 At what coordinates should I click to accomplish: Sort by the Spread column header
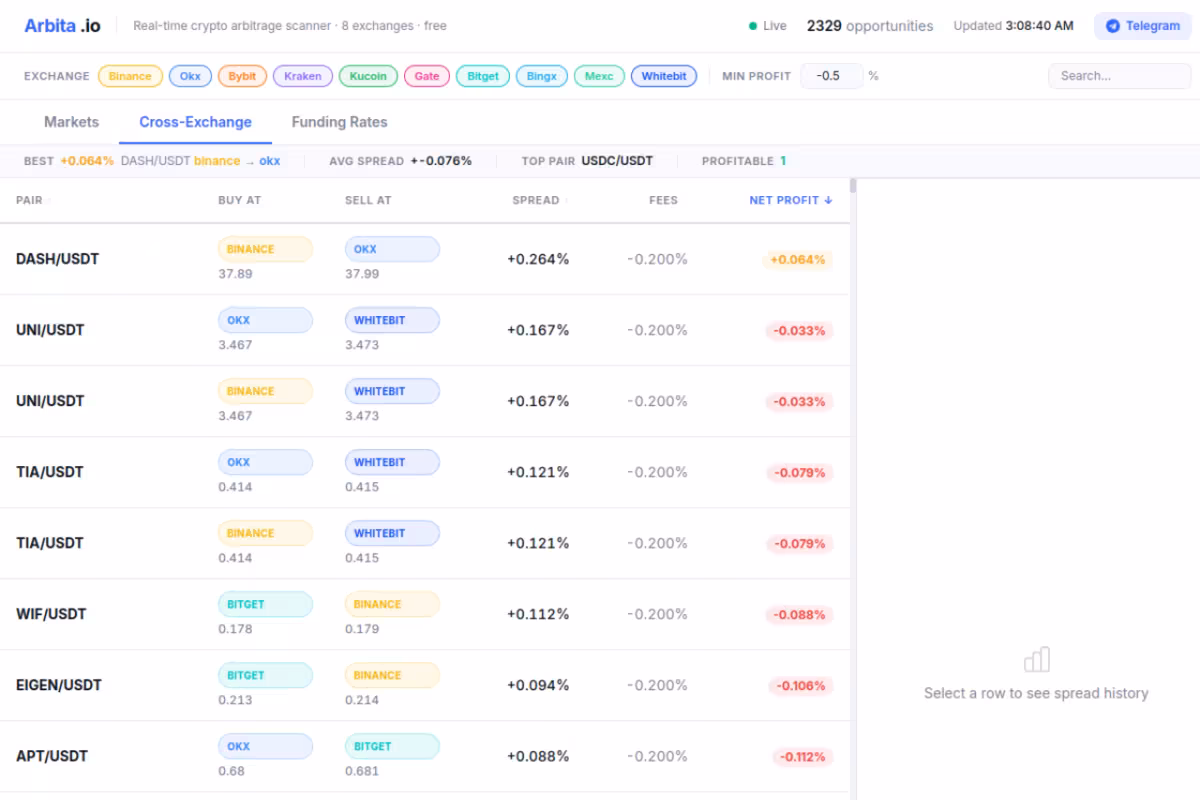coord(540,200)
